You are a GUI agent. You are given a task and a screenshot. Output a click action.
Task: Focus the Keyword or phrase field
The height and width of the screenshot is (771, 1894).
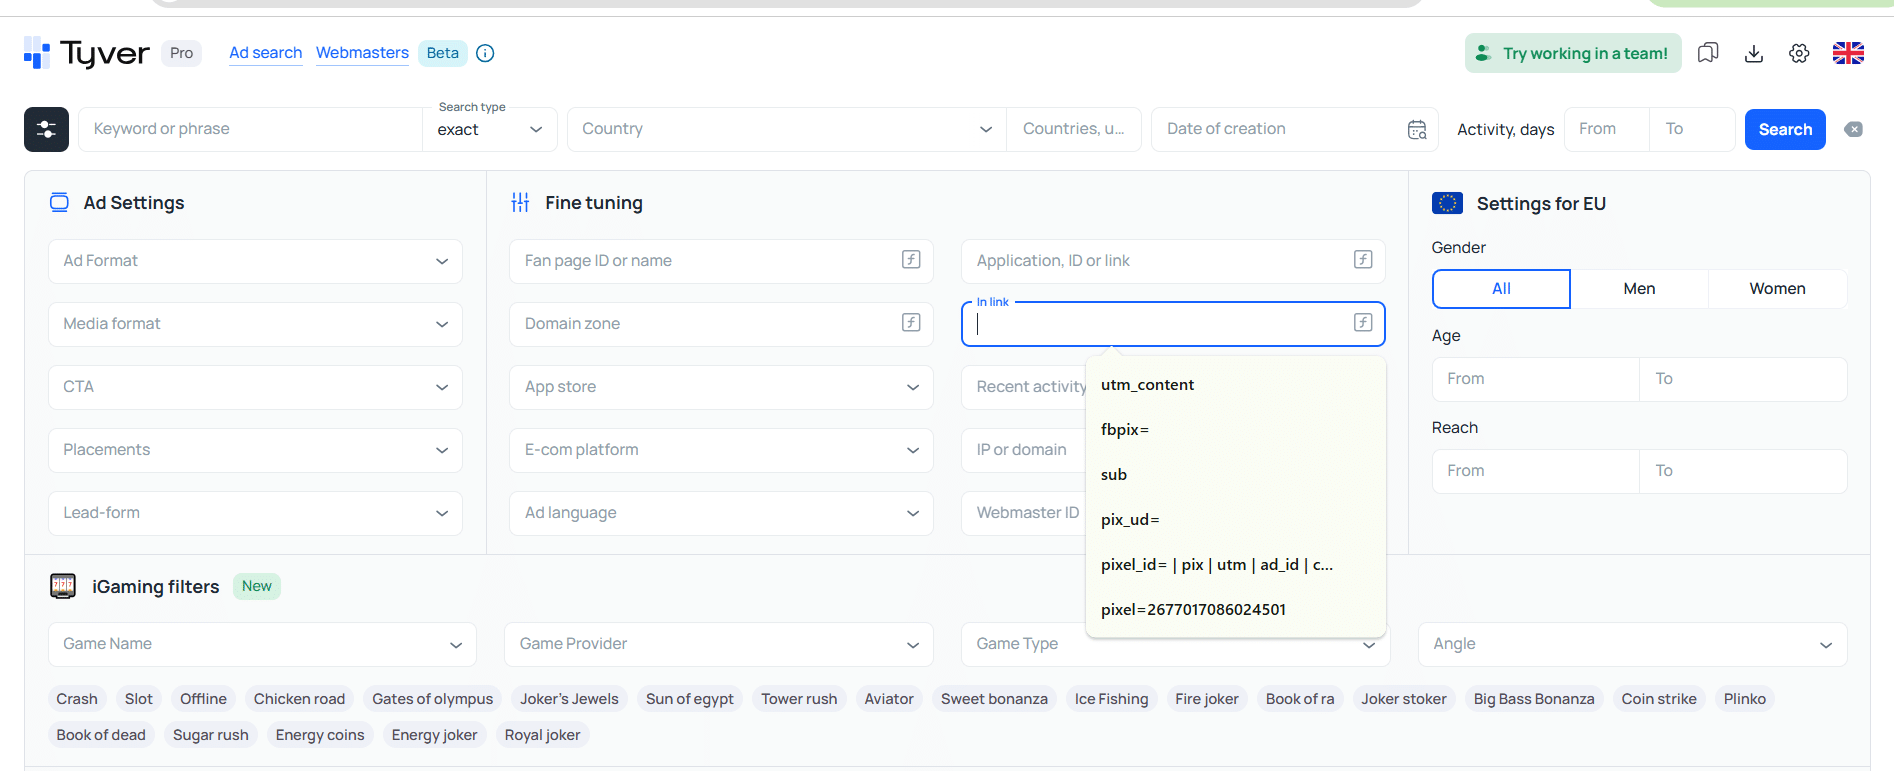click(250, 129)
